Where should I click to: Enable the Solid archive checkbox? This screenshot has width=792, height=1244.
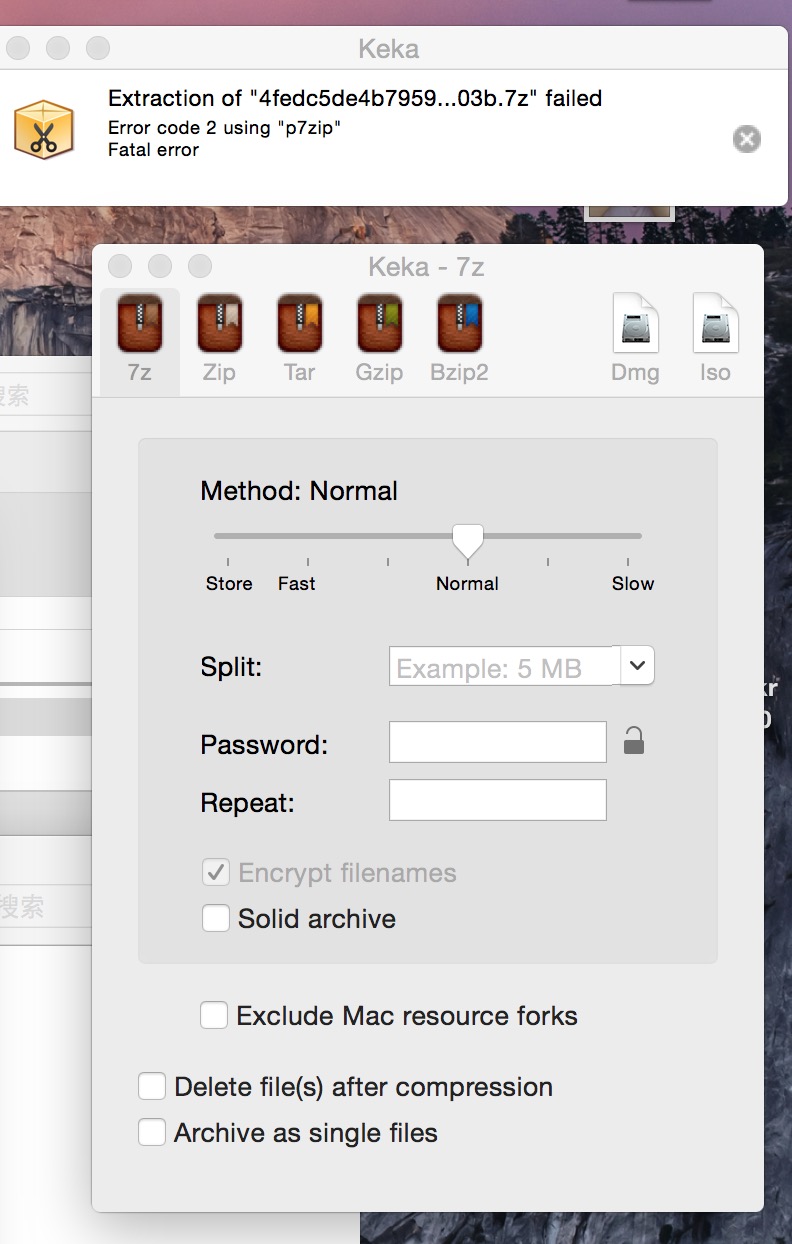point(216,918)
